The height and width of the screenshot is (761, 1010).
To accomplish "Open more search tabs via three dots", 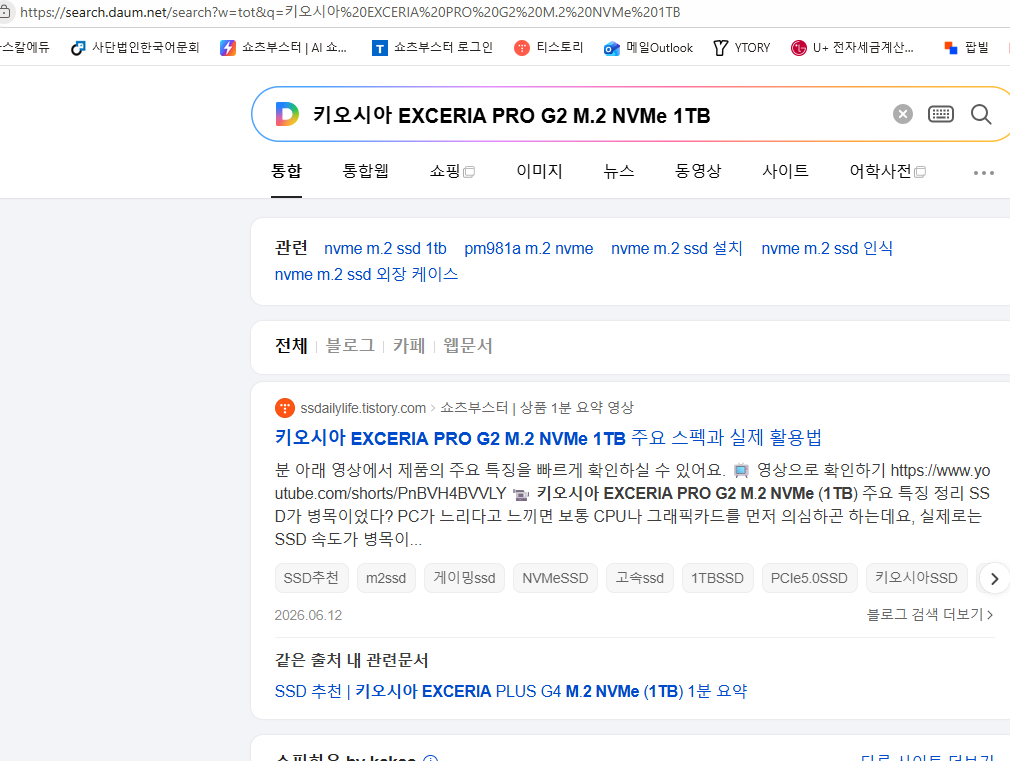I will (x=984, y=173).
